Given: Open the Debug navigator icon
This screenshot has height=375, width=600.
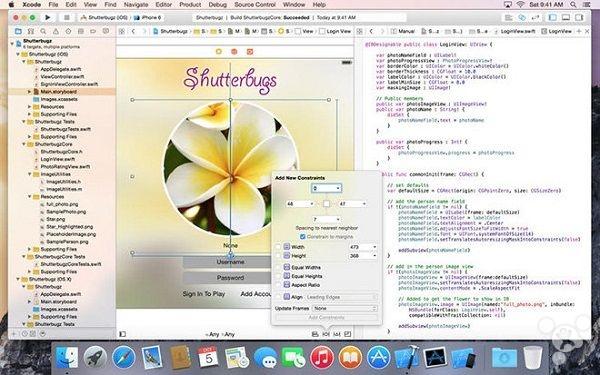Looking at the screenshot, I should 81,31.
